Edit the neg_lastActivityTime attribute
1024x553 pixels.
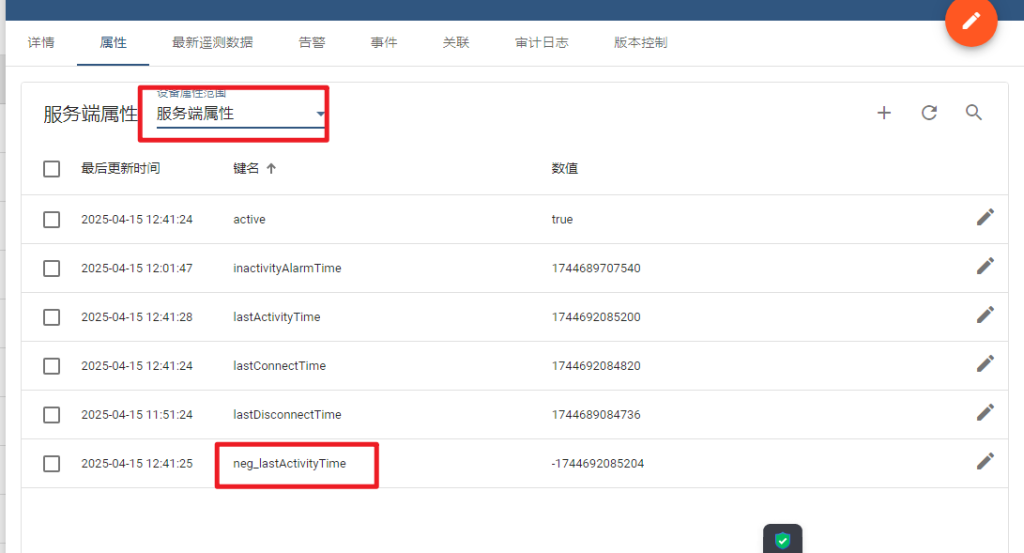985,462
